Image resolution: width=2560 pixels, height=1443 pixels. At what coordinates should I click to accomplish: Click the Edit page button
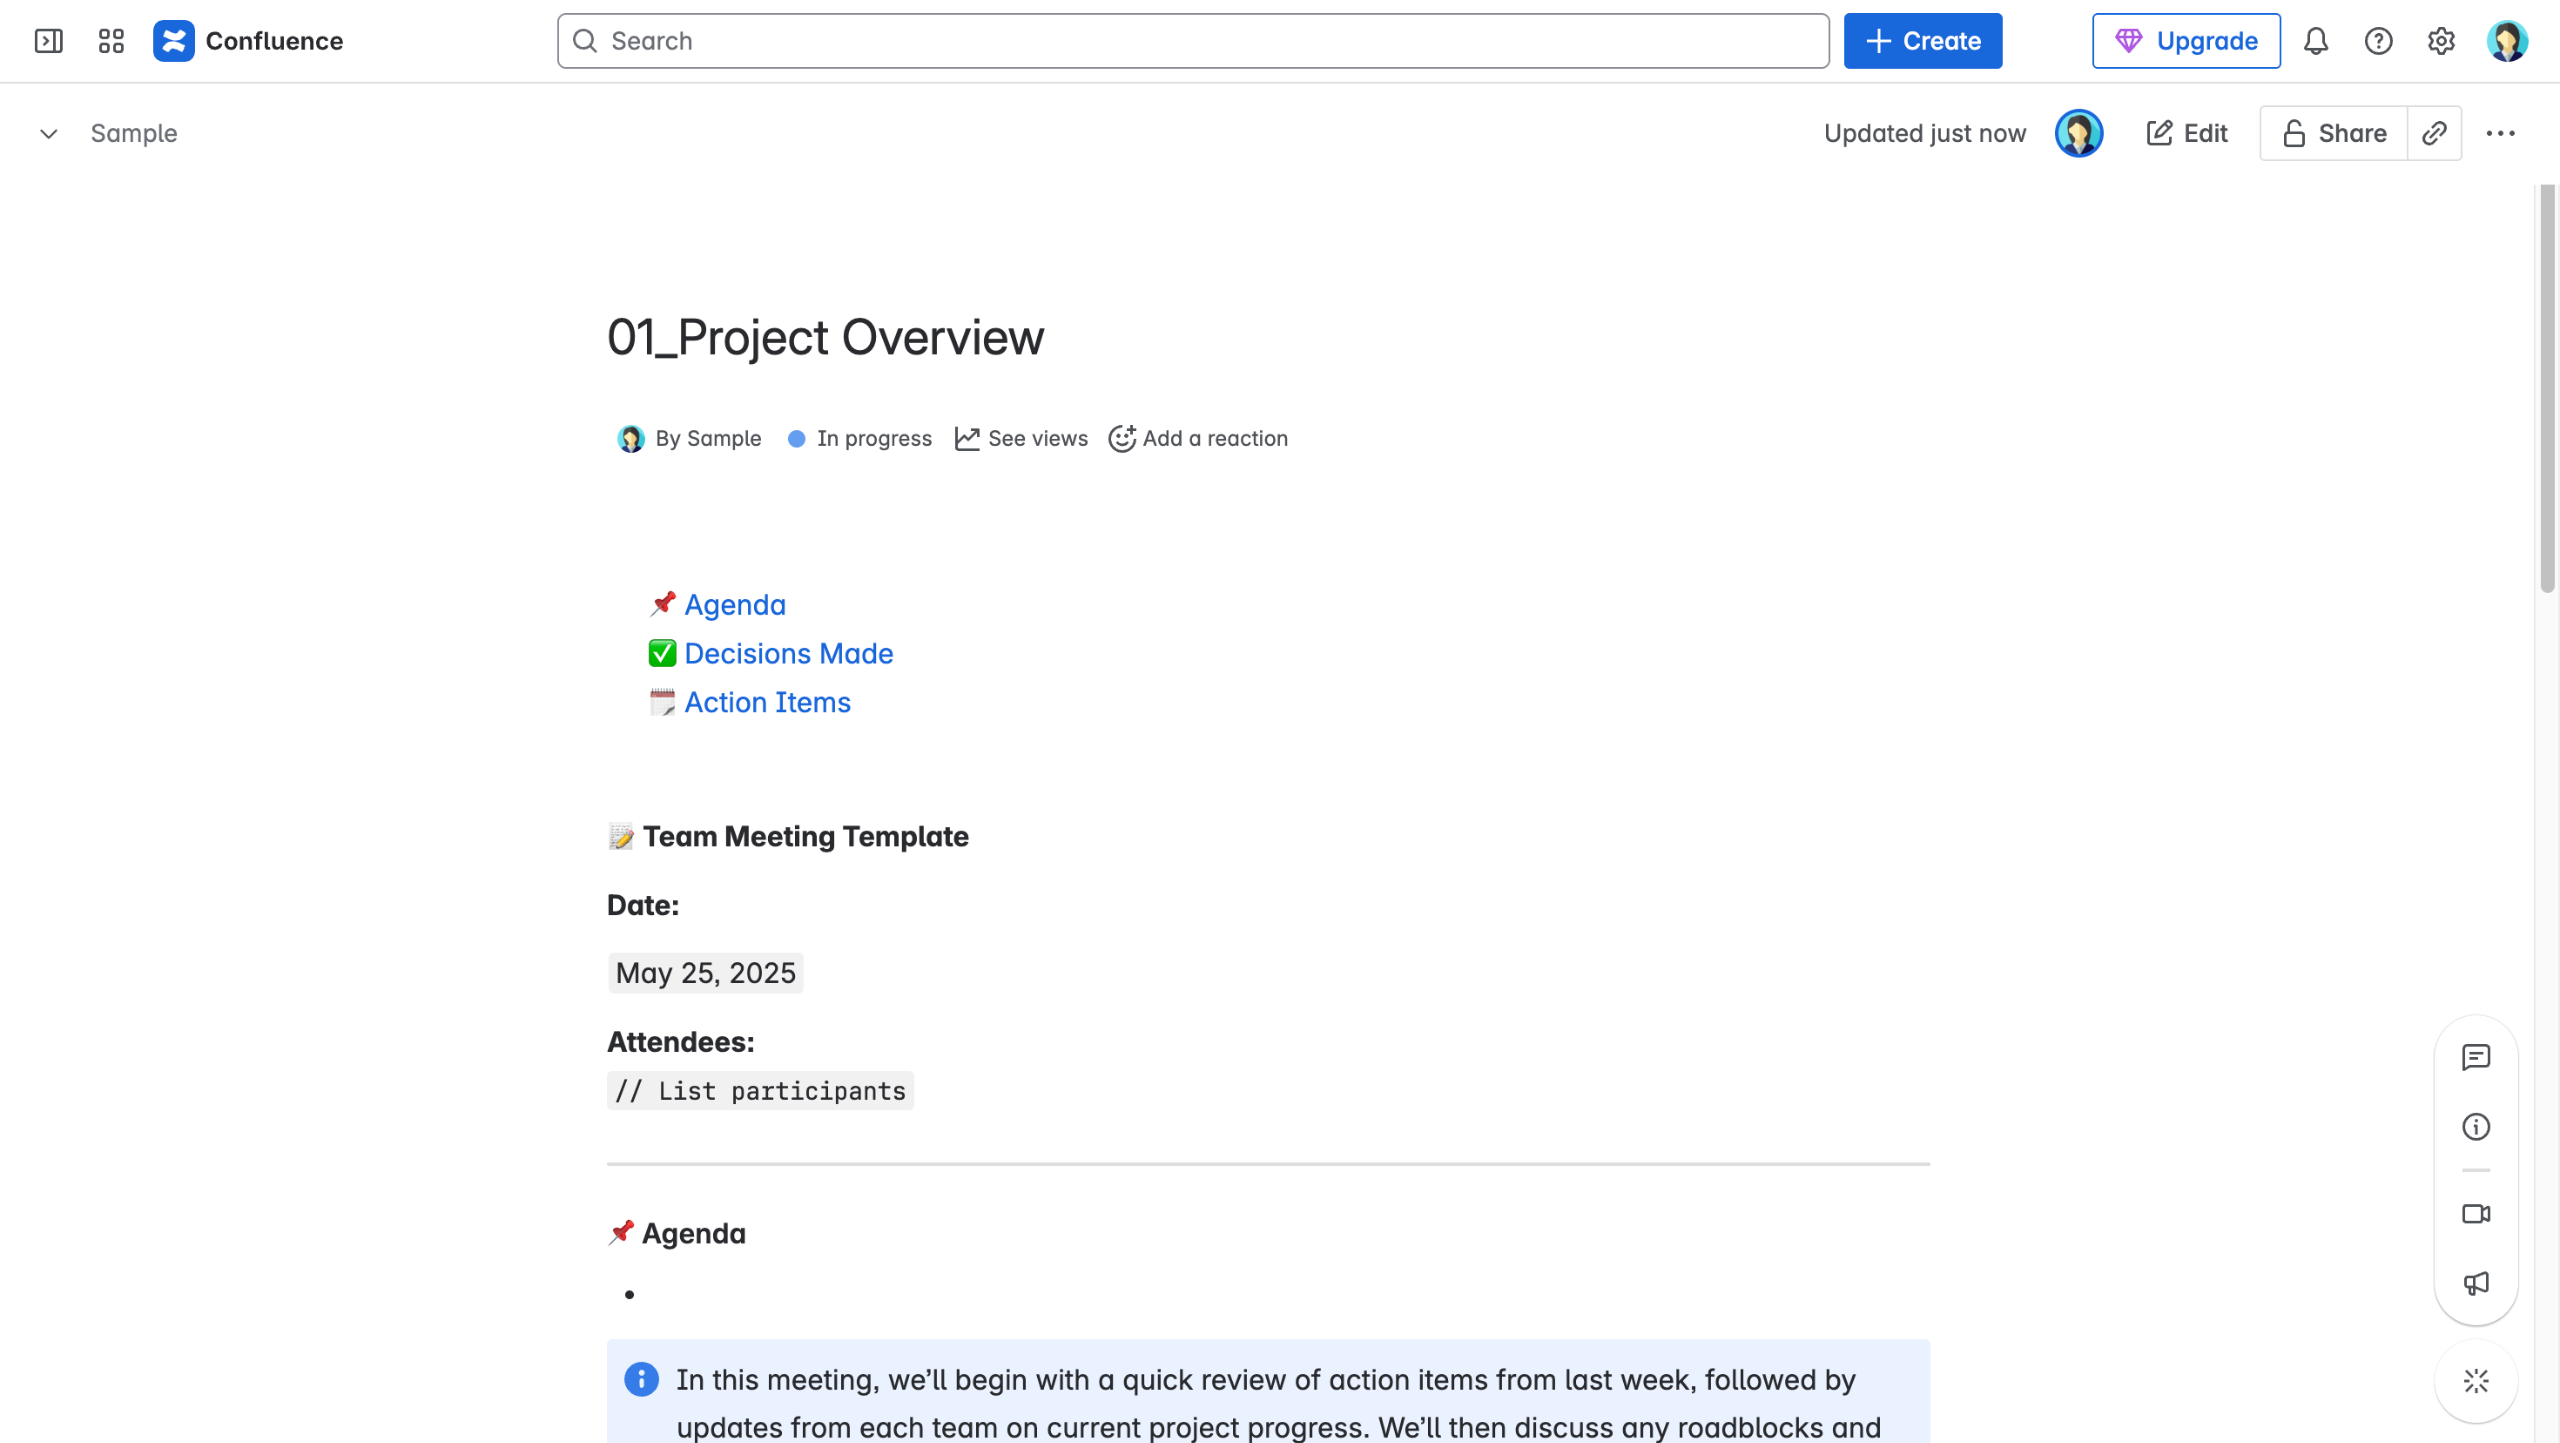click(2187, 133)
